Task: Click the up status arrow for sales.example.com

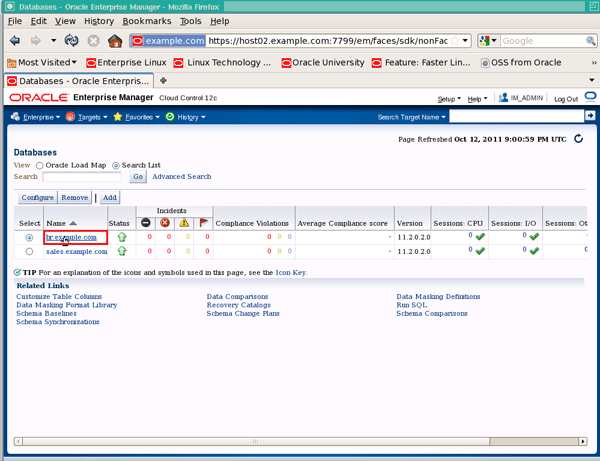Action: tap(122, 251)
